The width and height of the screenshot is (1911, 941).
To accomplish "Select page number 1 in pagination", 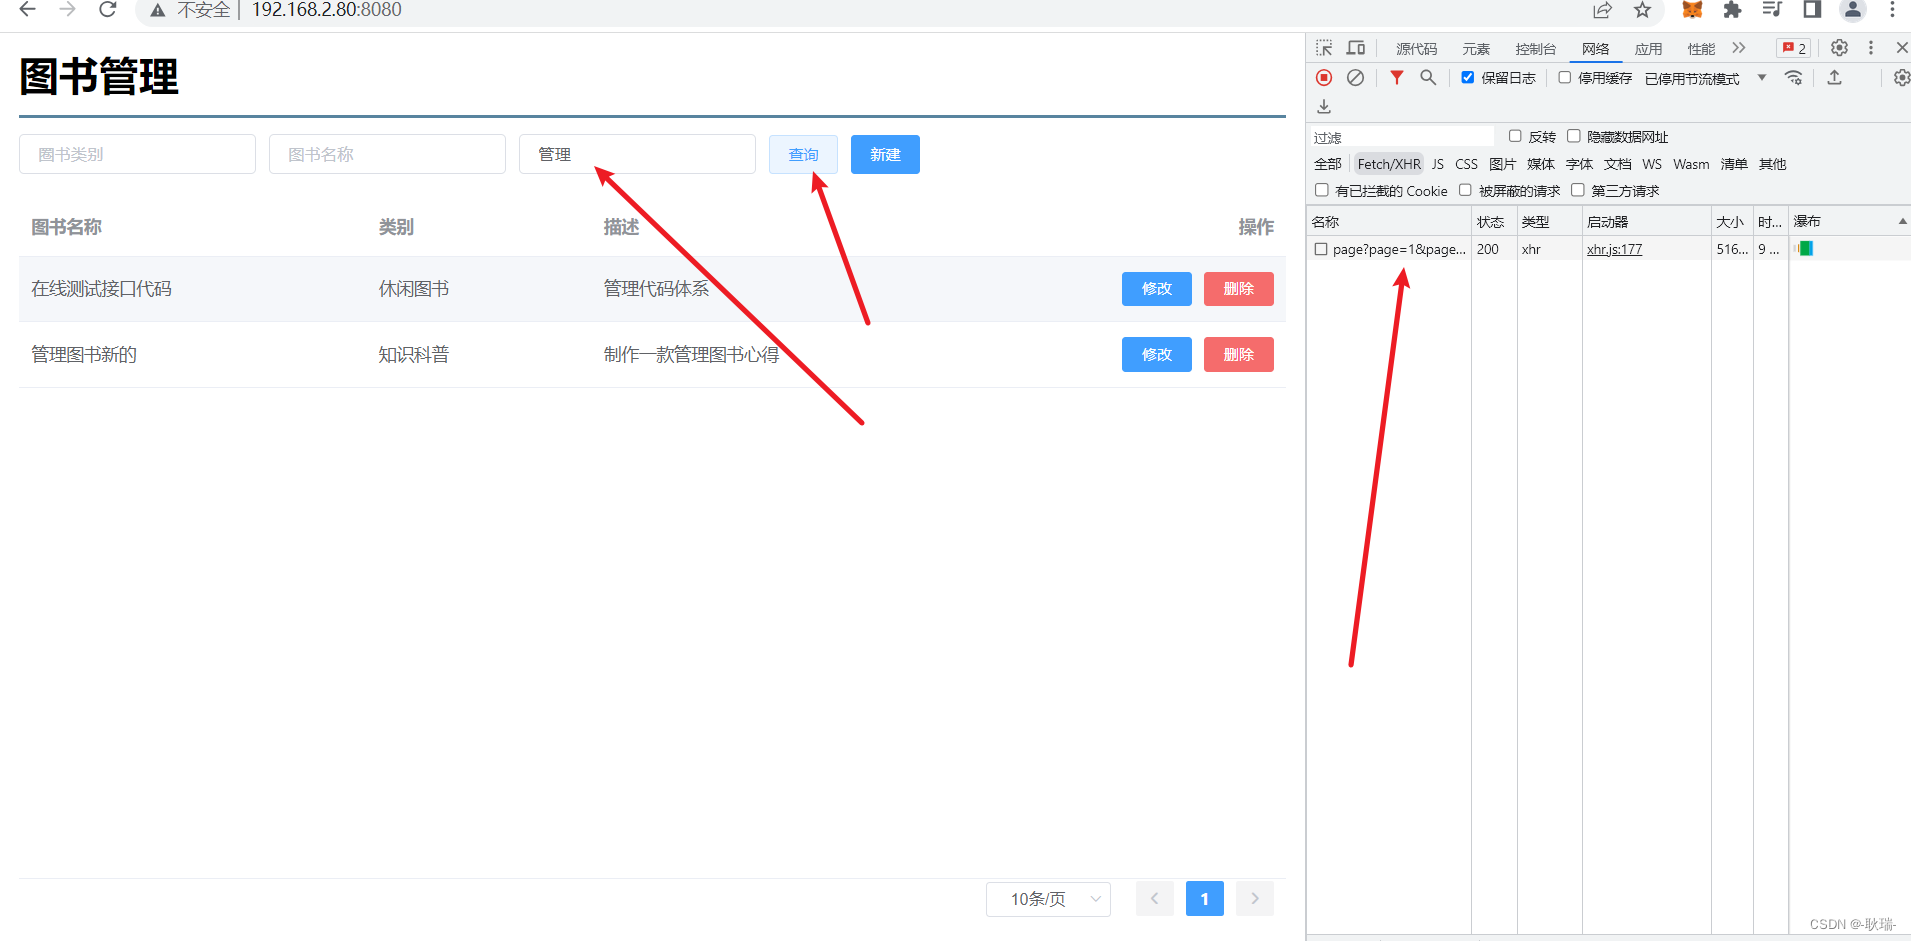I will click(x=1204, y=899).
